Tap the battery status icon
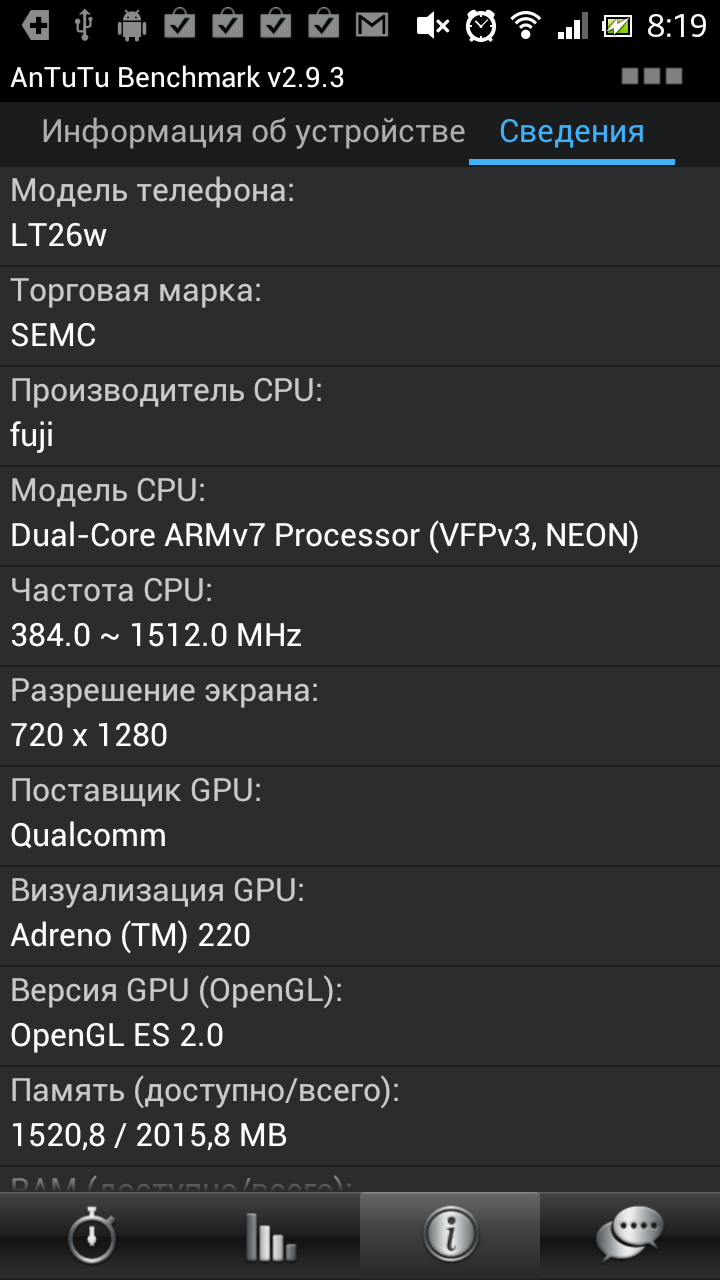Viewport: 720px width, 1280px height. point(618,24)
